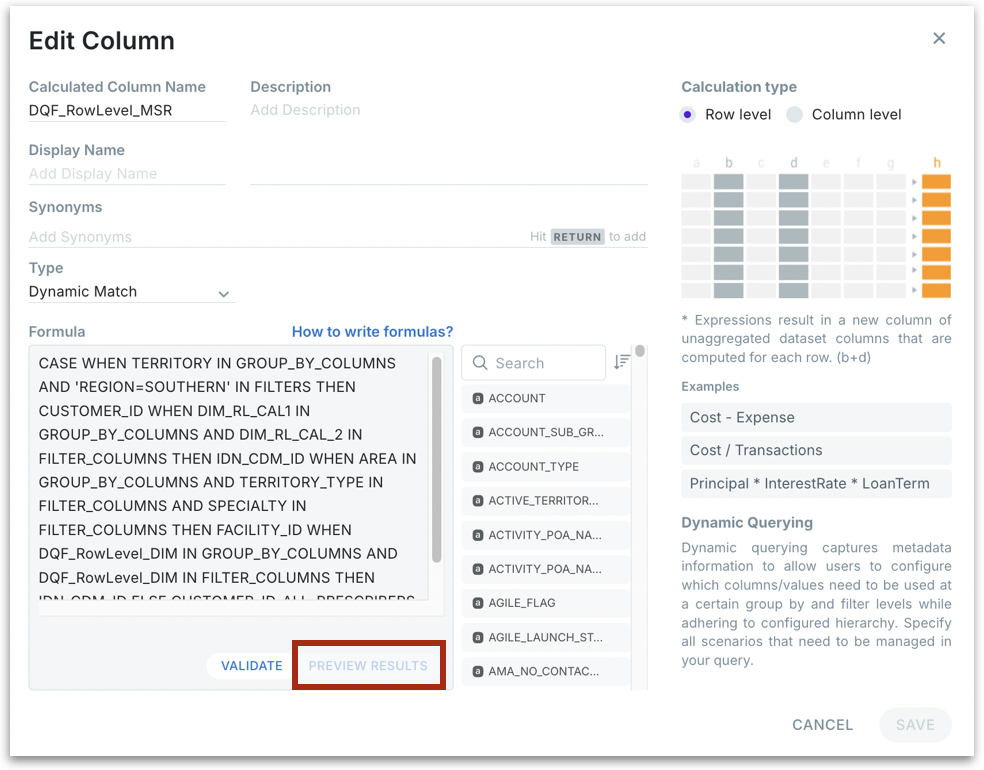
Task: Click the CANCEL button
Action: point(822,725)
